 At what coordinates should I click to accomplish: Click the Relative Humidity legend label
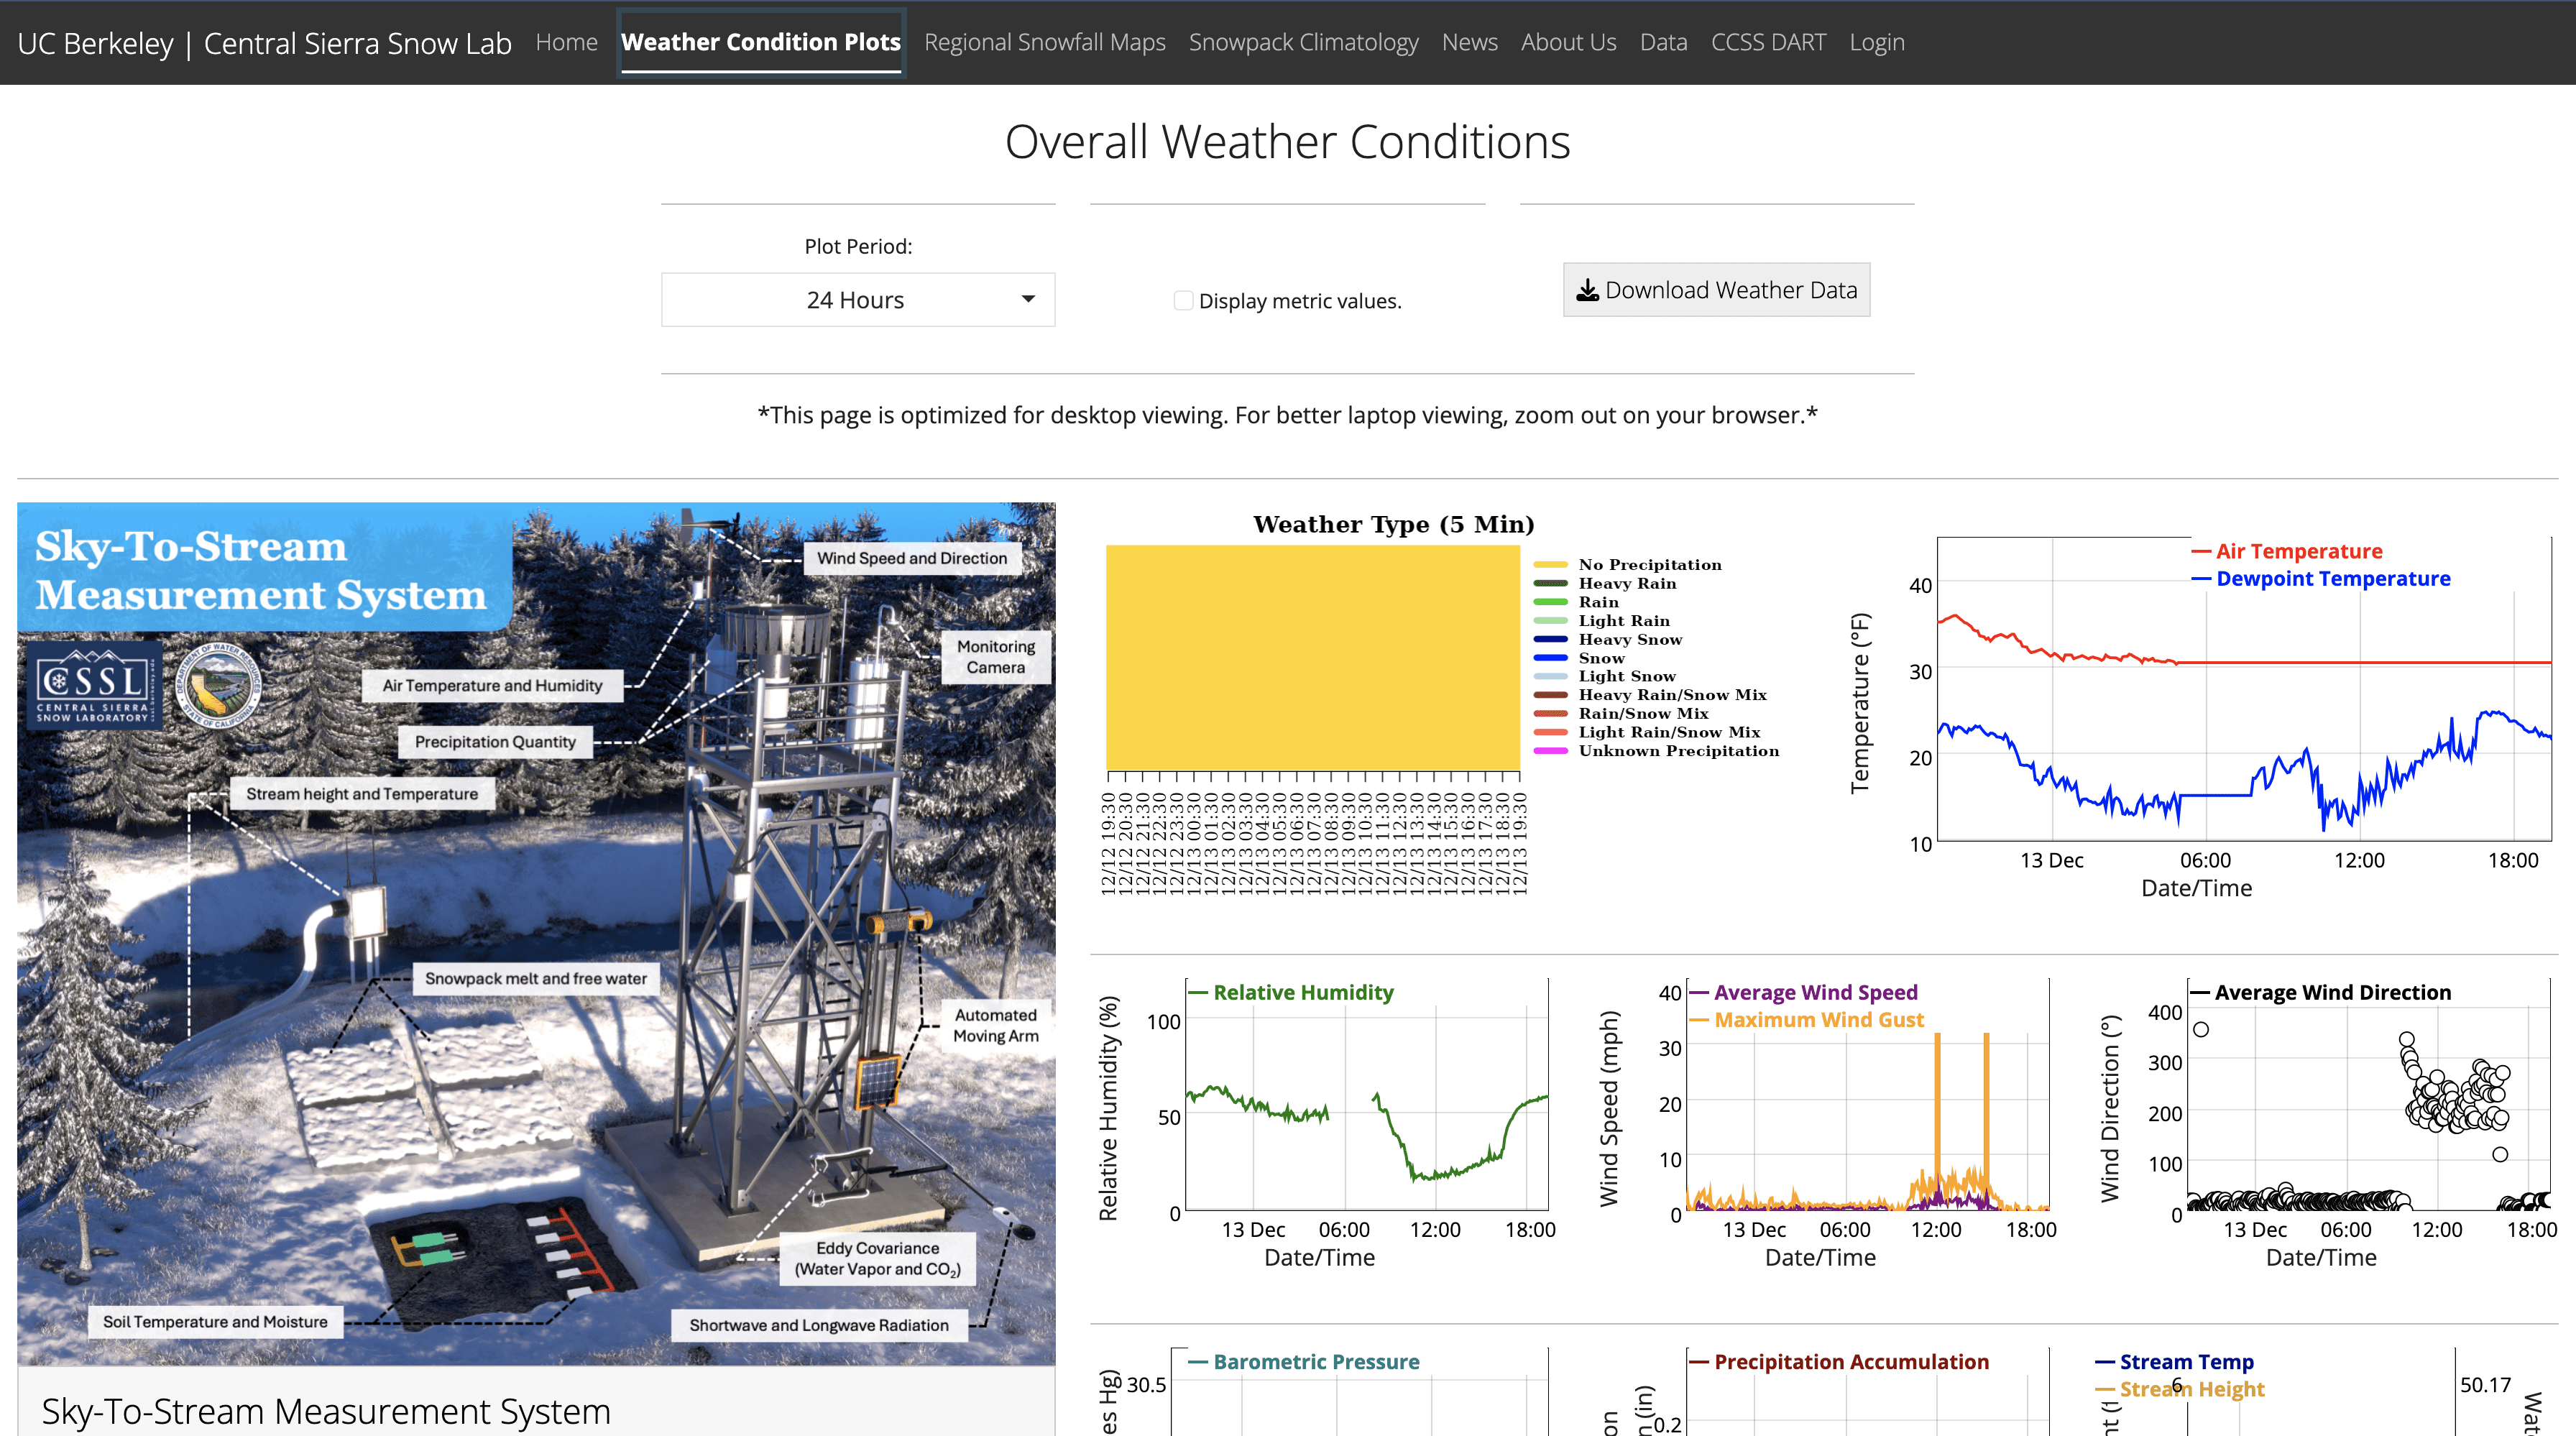click(x=1303, y=993)
